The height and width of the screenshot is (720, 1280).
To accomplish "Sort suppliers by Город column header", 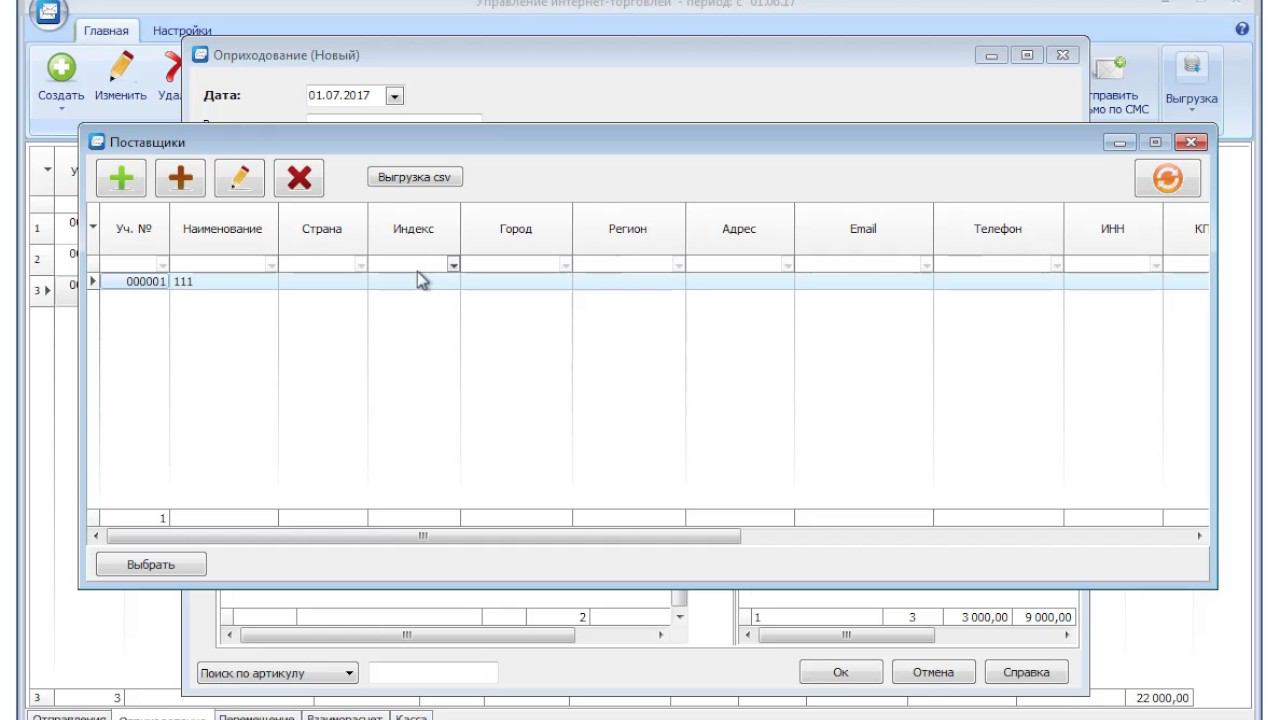I will pyautogui.click(x=516, y=229).
